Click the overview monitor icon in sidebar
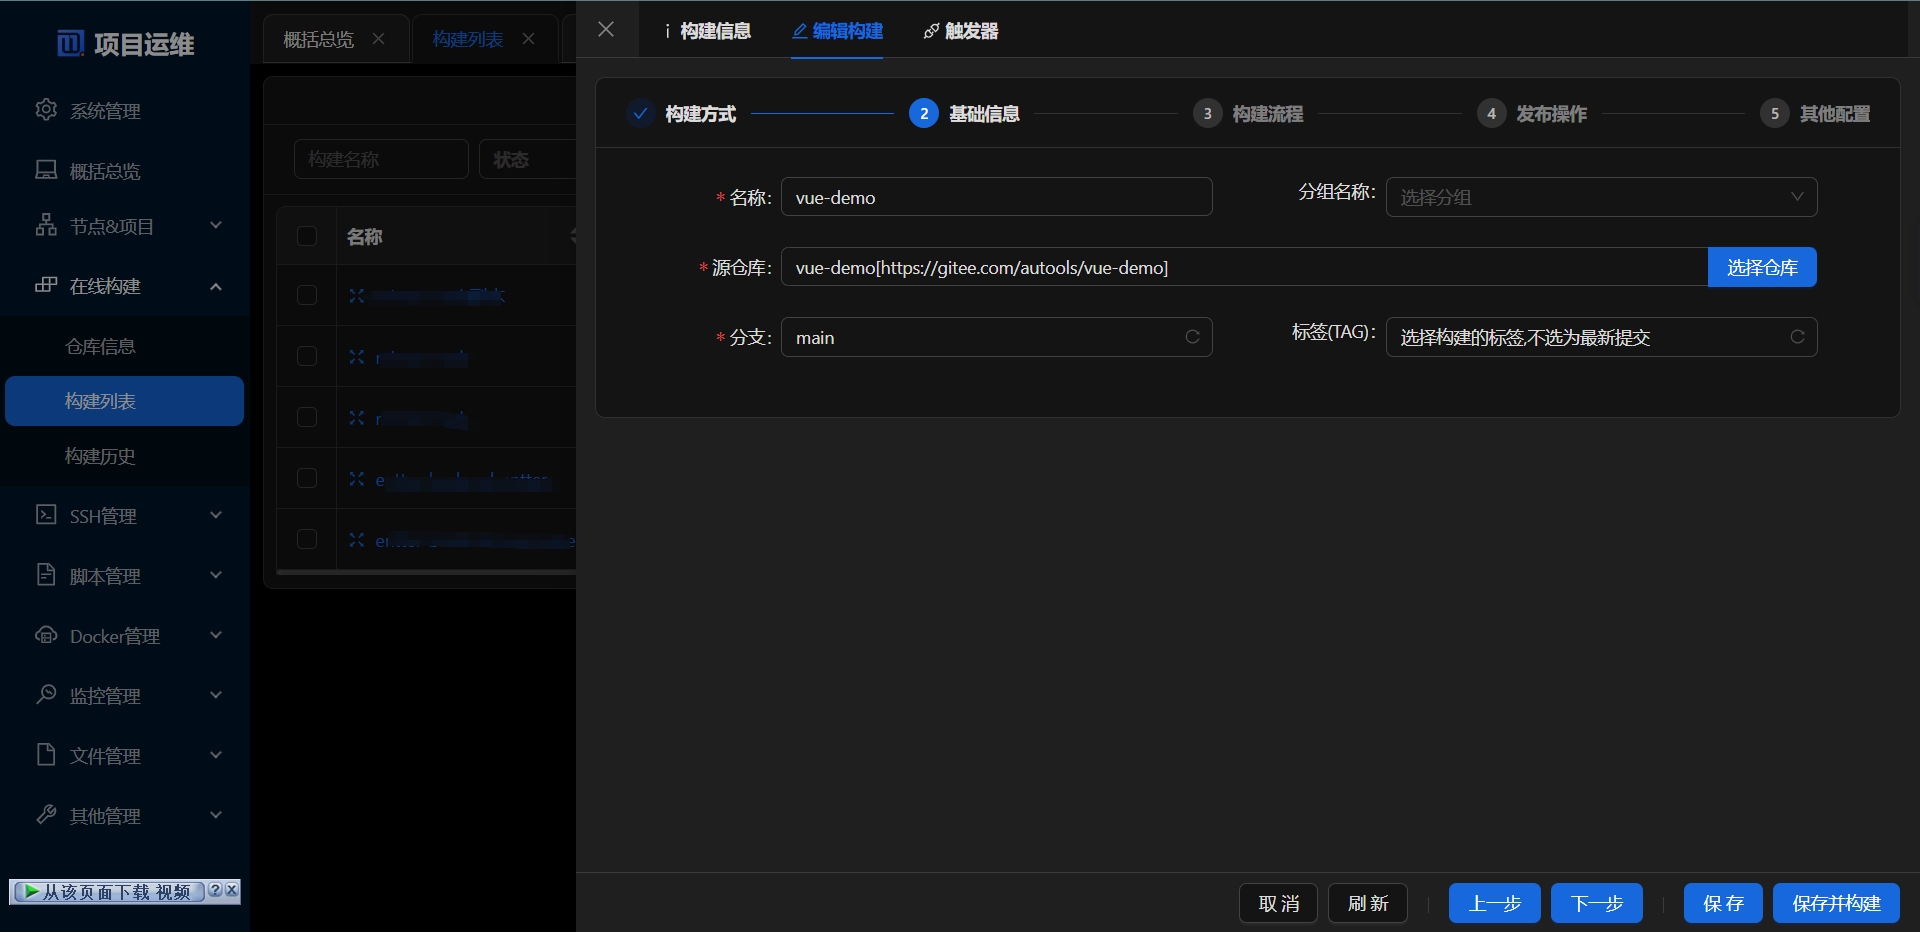Screen dimensions: 1920x932 coord(46,170)
